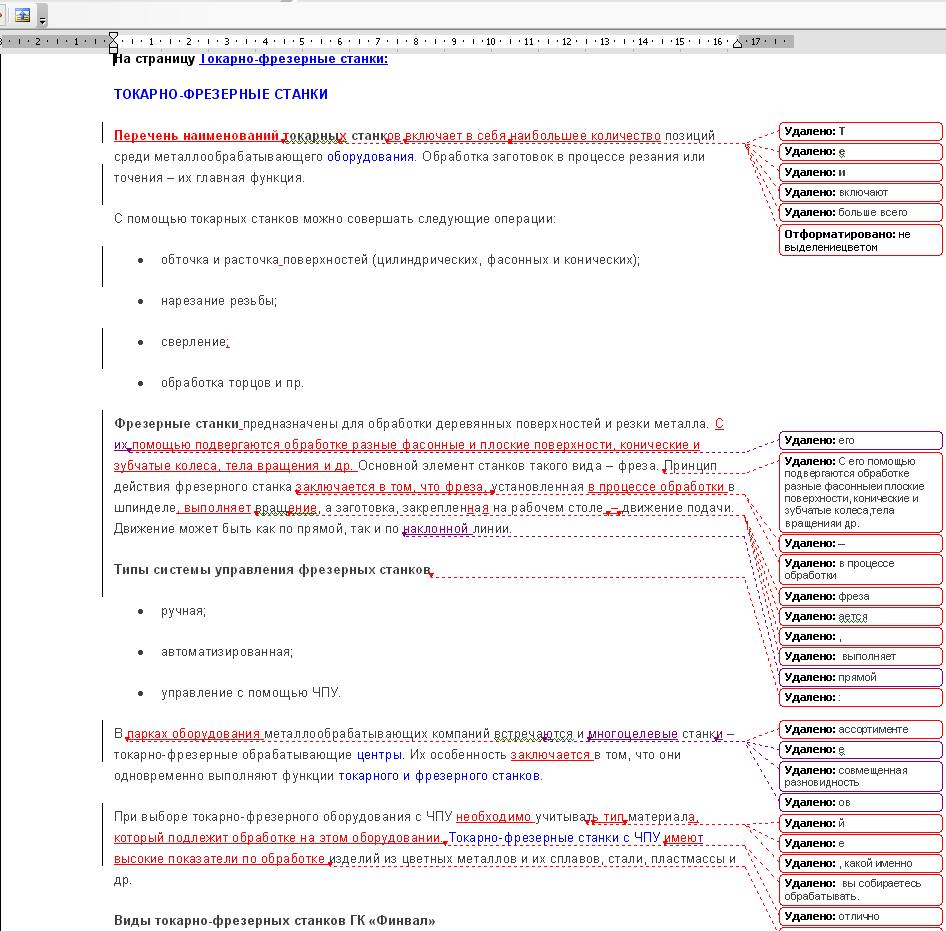The image size is (946, 931).
Task: Click inserted text 'Перечень наименований'
Action: [196, 136]
